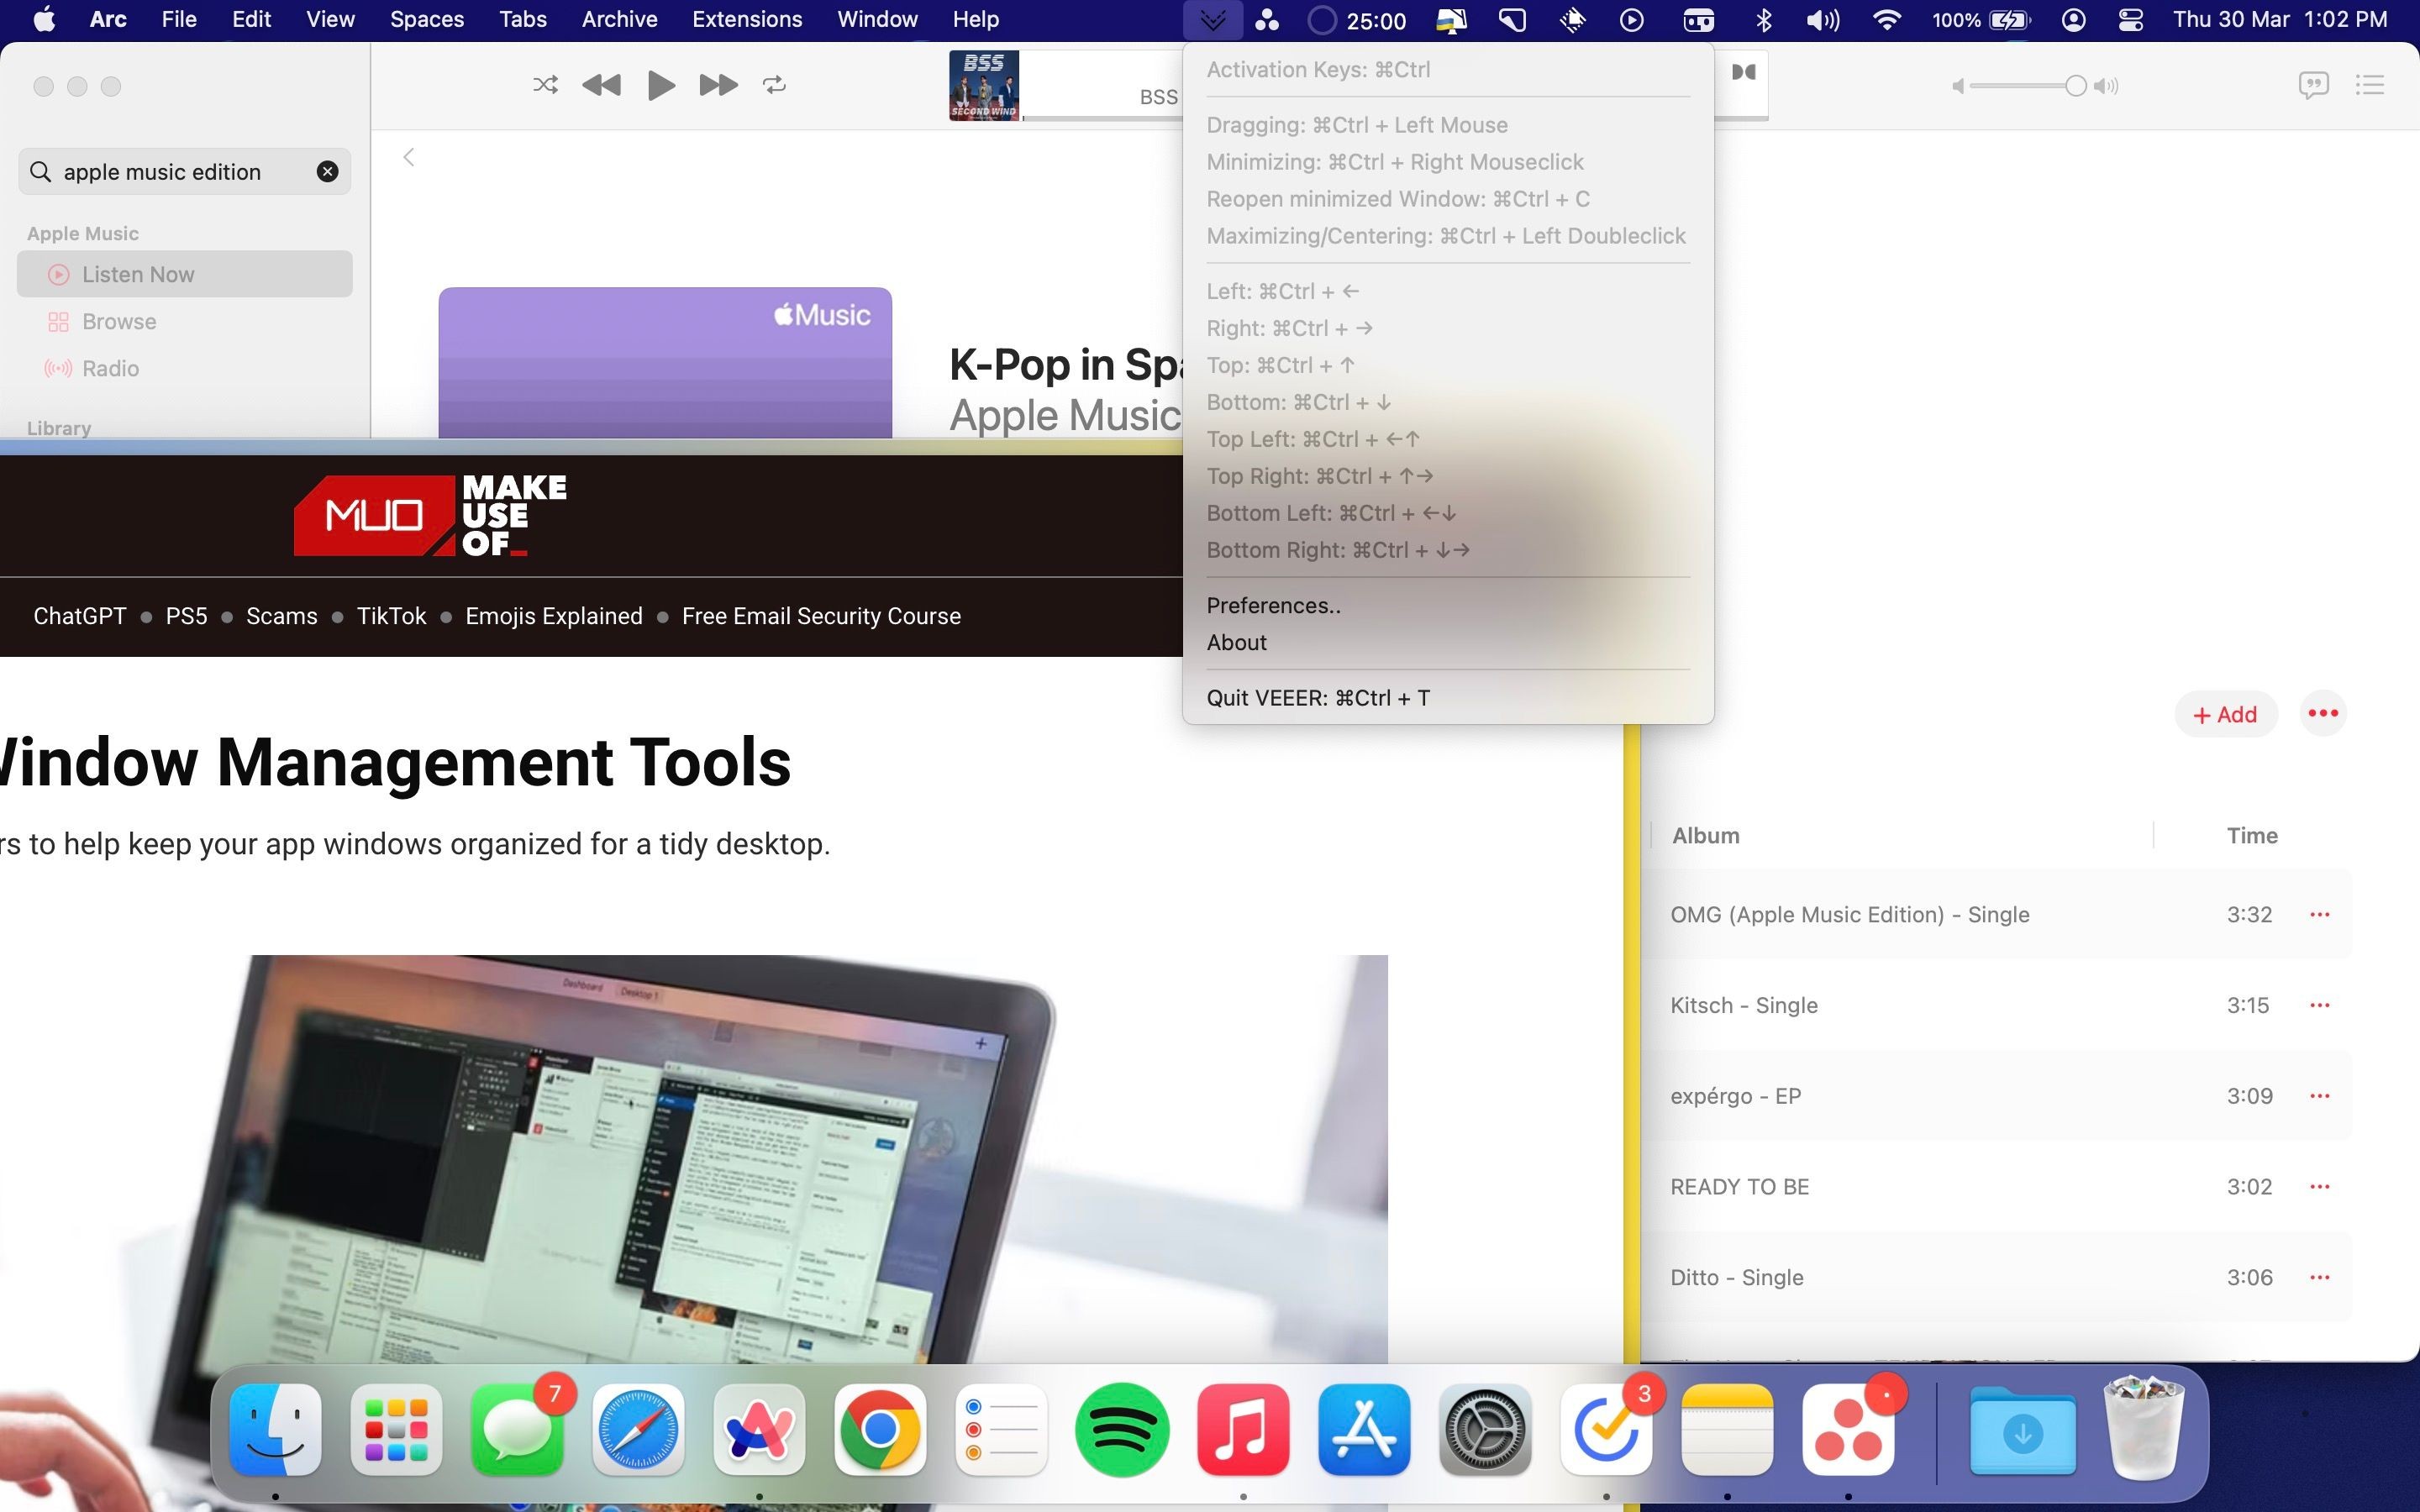This screenshot has height=1512, width=2420.
Task: Open options for READY TO BE row
Action: 2319,1186
